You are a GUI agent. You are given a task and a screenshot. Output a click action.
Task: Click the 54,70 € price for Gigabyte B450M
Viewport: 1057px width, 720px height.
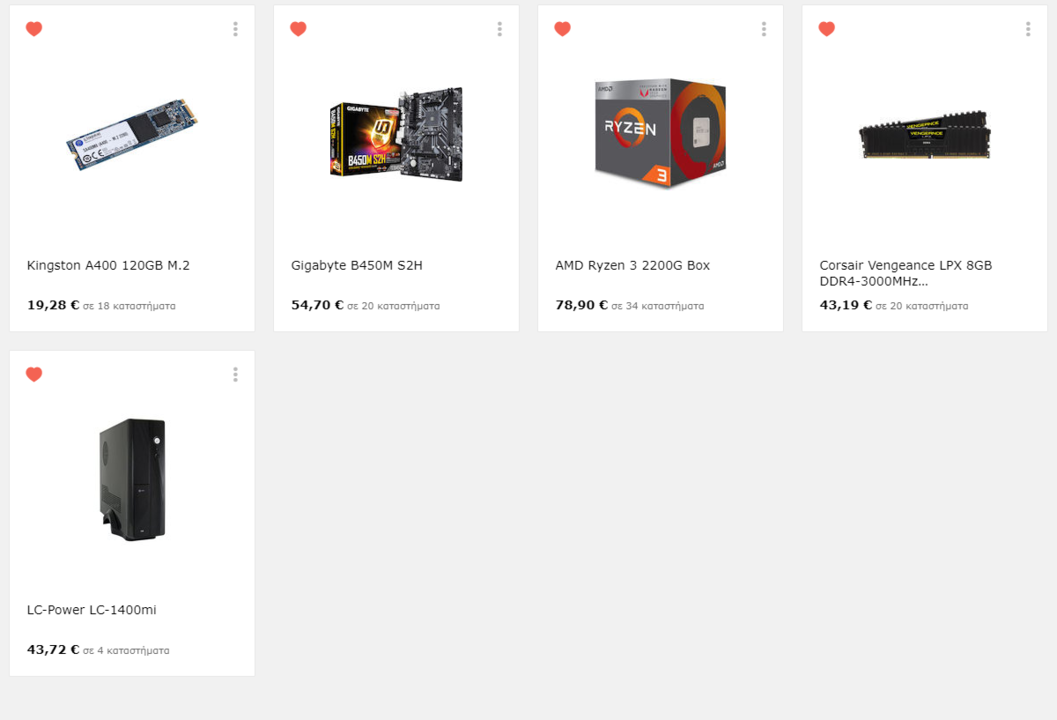click(x=318, y=305)
